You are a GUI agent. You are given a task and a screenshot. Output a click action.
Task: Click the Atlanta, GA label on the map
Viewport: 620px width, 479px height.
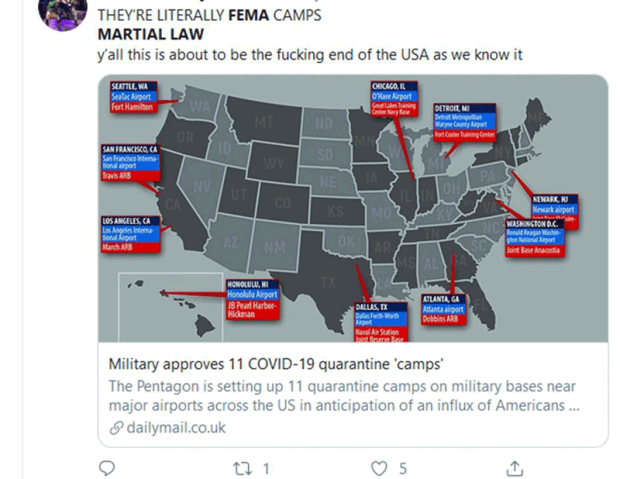[x=440, y=299]
